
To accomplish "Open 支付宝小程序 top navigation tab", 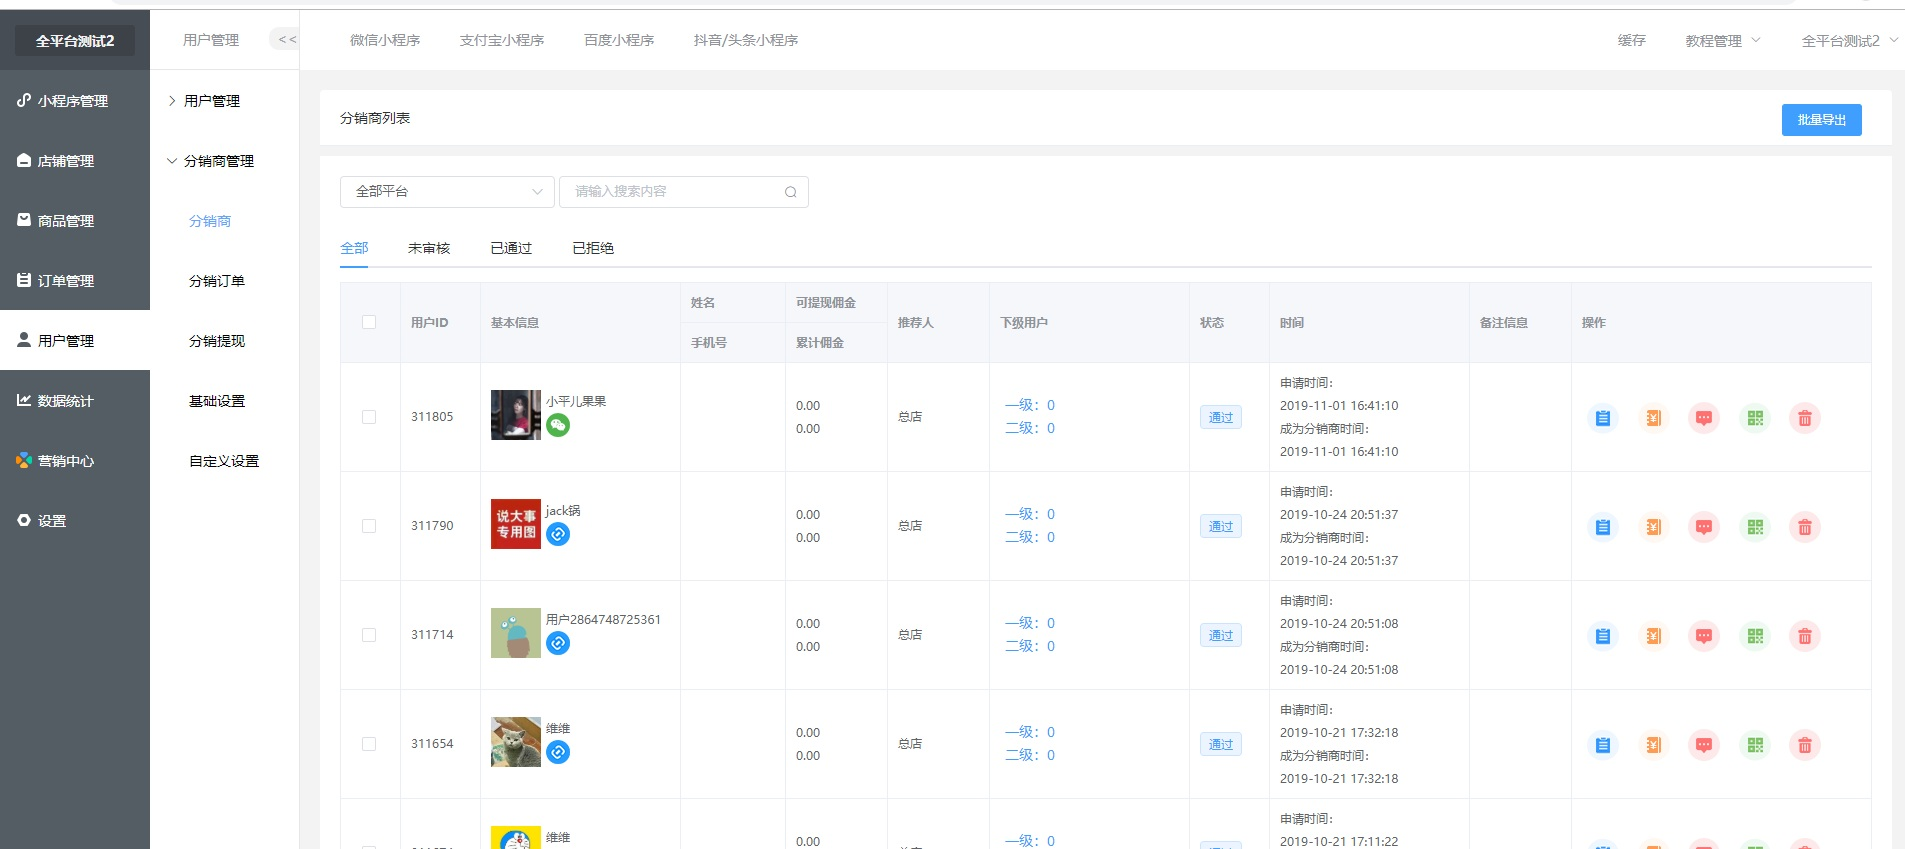I will tap(502, 40).
